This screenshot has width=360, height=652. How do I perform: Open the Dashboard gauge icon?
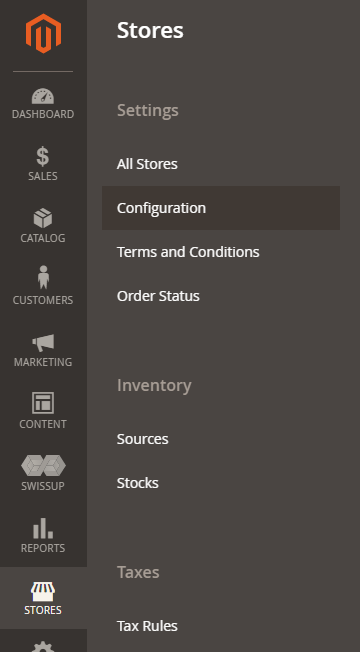43,96
